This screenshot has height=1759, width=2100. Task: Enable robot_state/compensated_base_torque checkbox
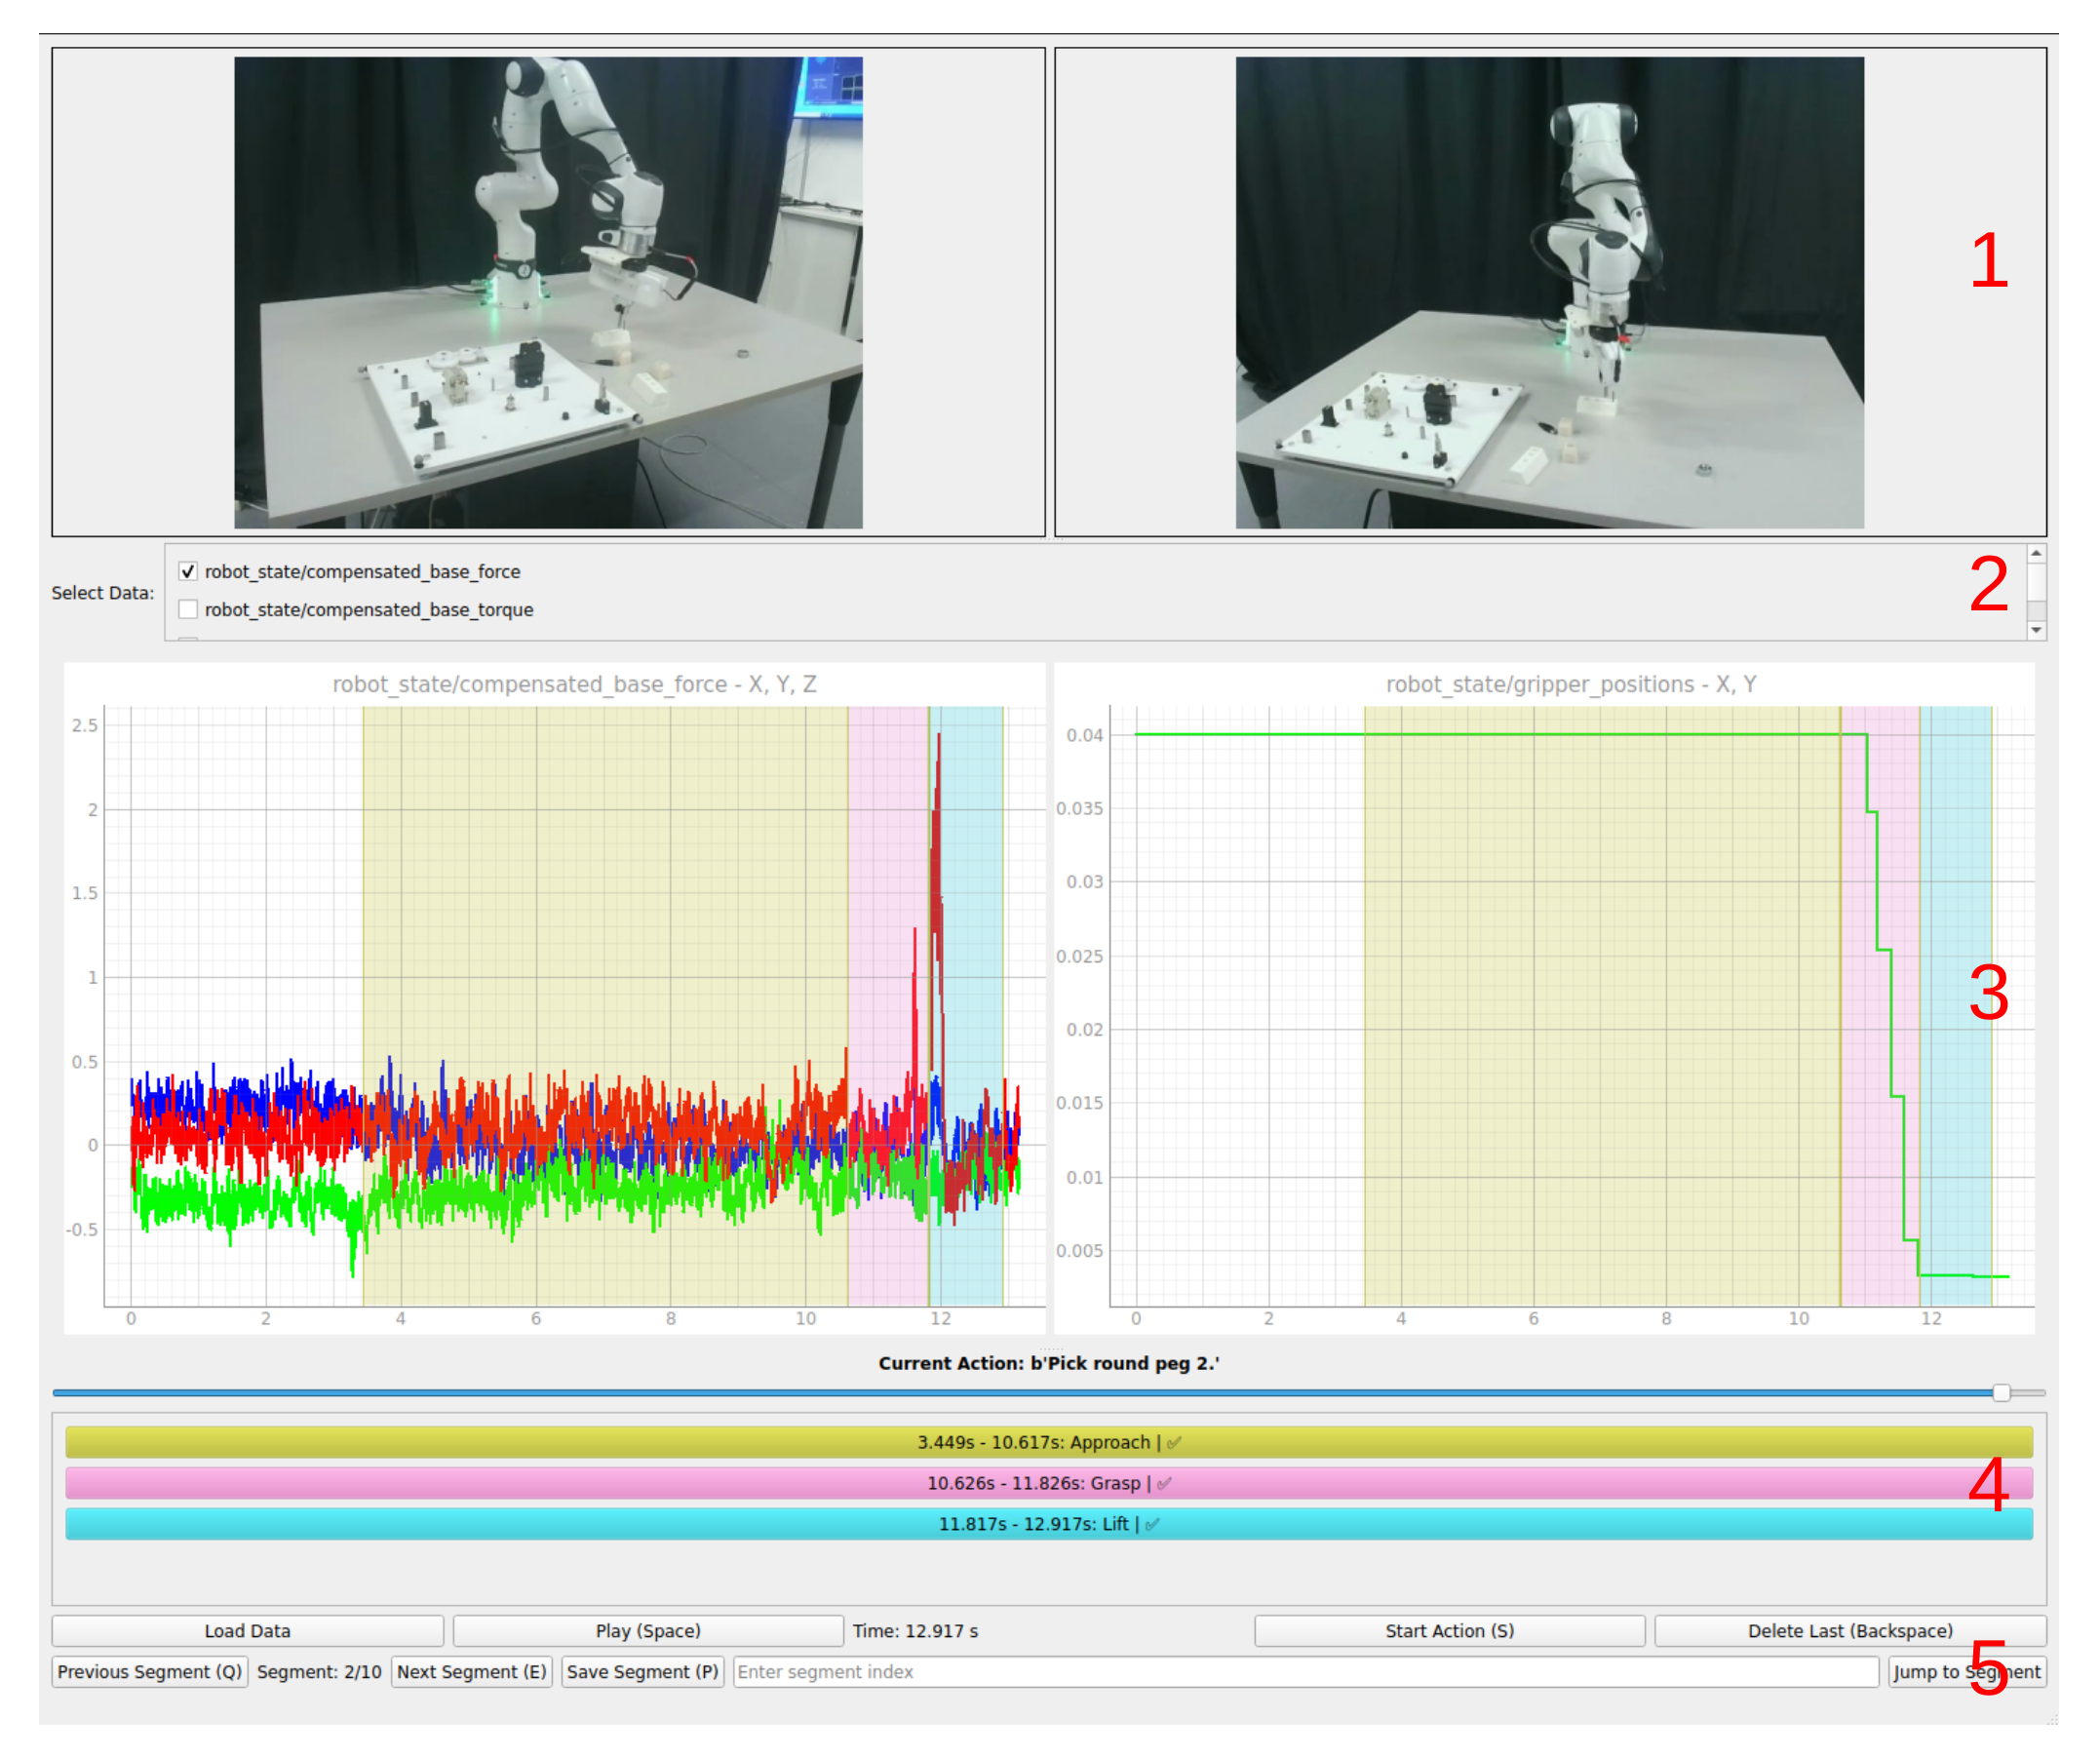tap(188, 609)
